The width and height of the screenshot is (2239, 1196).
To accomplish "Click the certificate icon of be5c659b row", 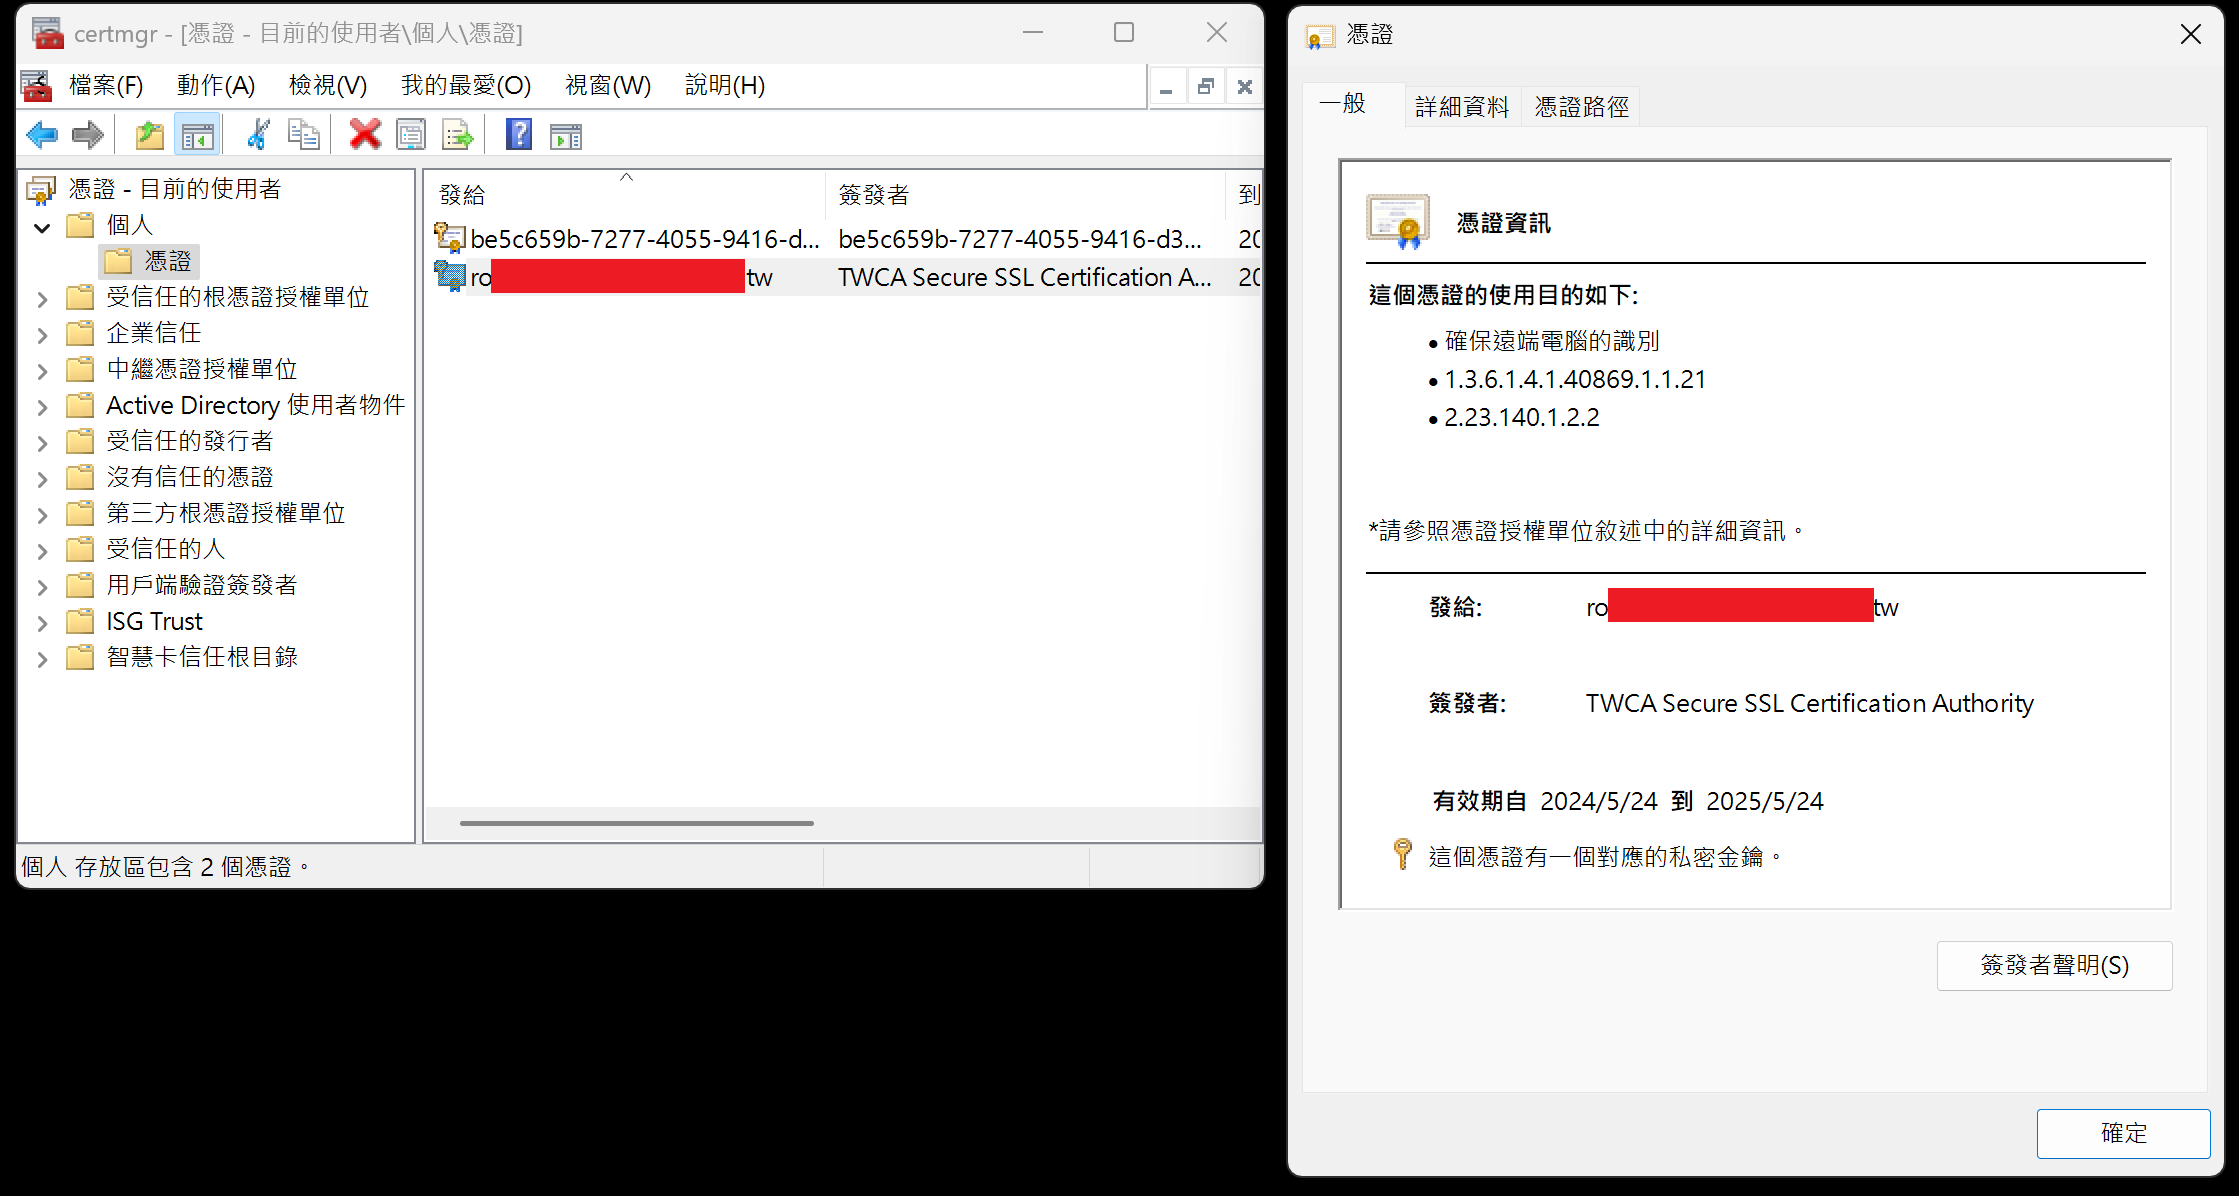I will tap(450, 238).
